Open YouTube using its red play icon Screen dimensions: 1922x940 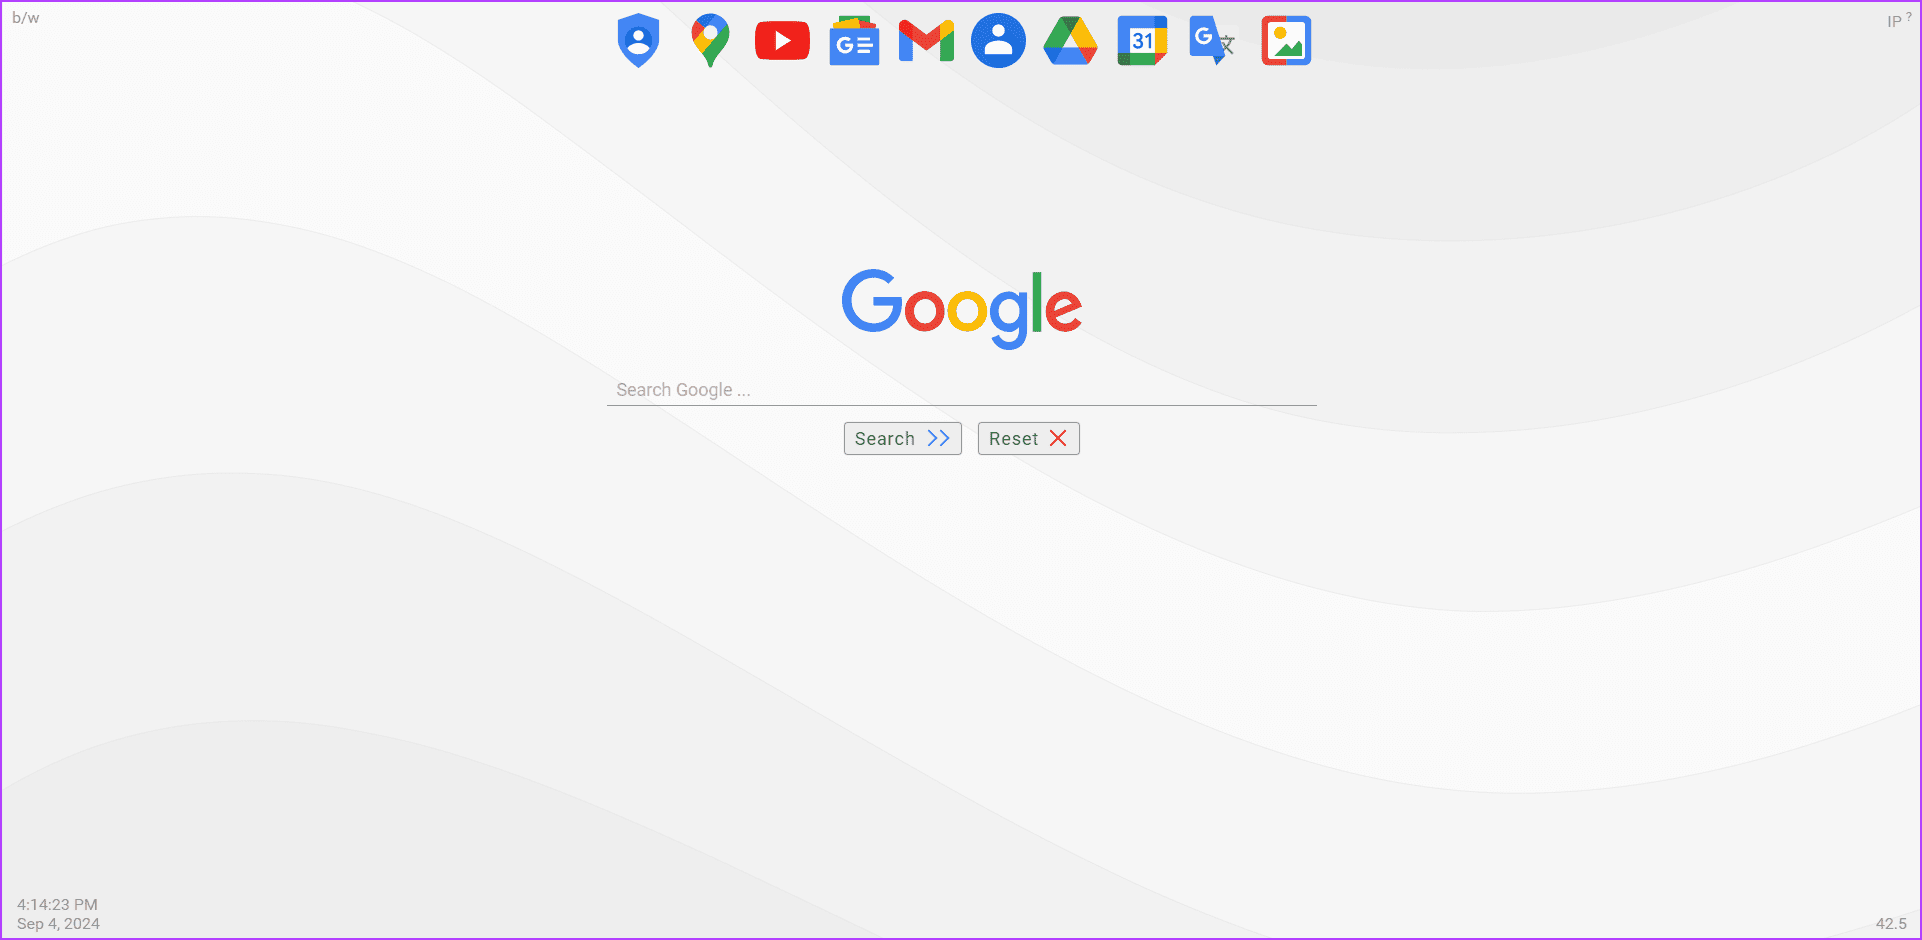click(x=782, y=40)
